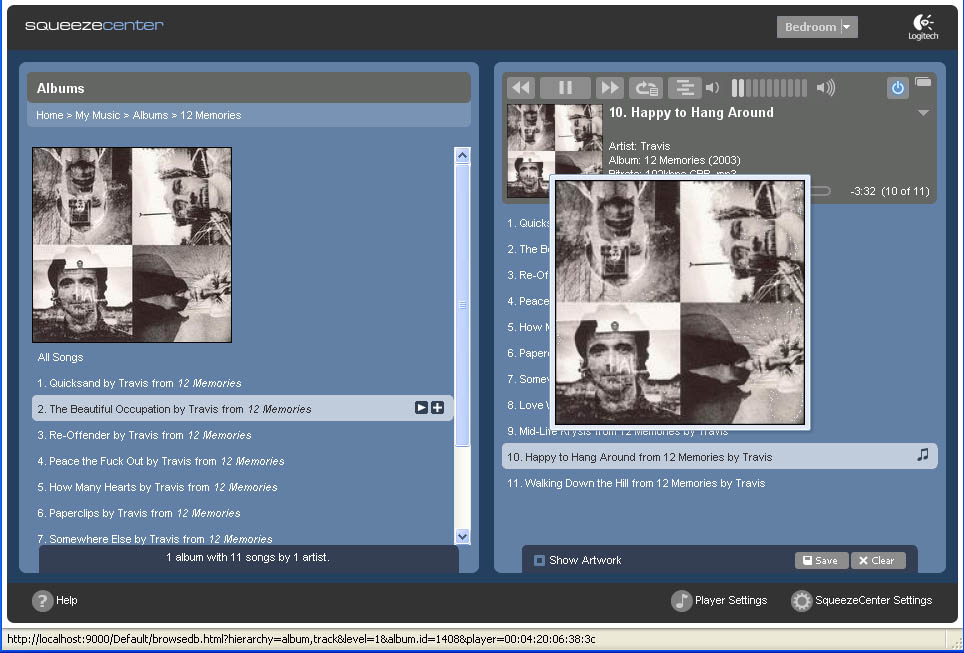Save the current playlist
The height and width of the screenshot is (653, 964).
click(x=821, y=560)
